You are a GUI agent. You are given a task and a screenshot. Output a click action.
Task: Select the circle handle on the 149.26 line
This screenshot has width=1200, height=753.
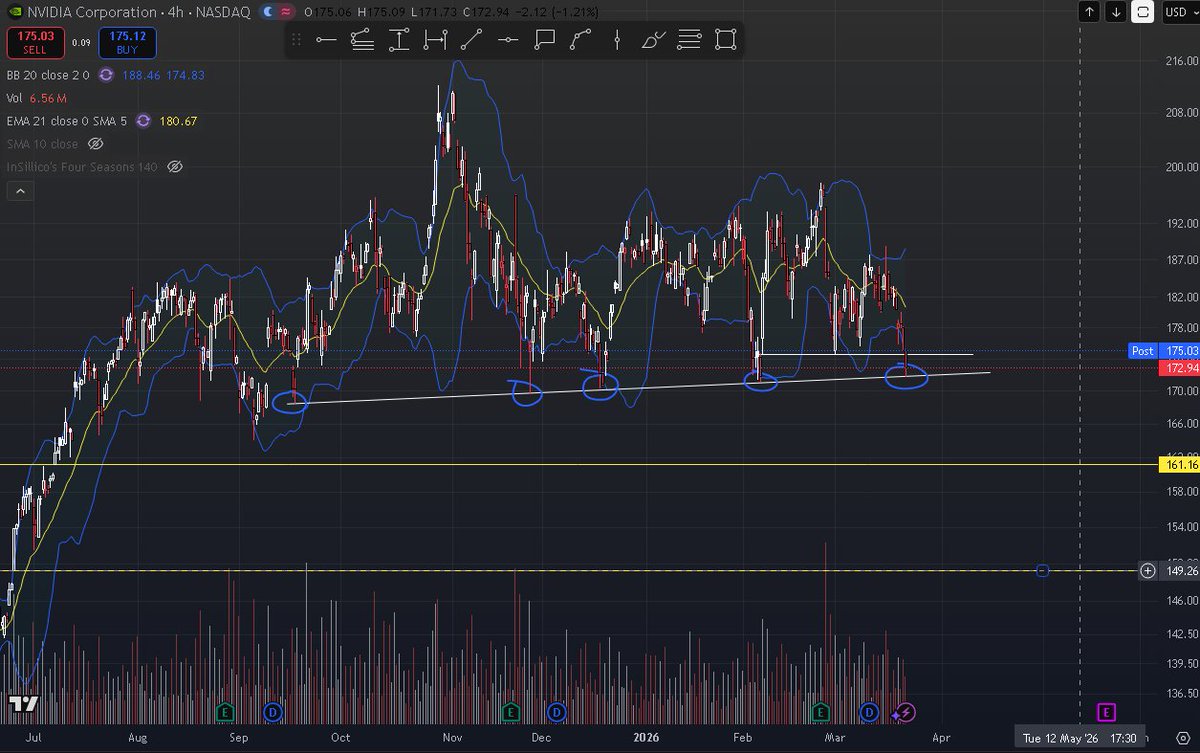(1042, 571)
